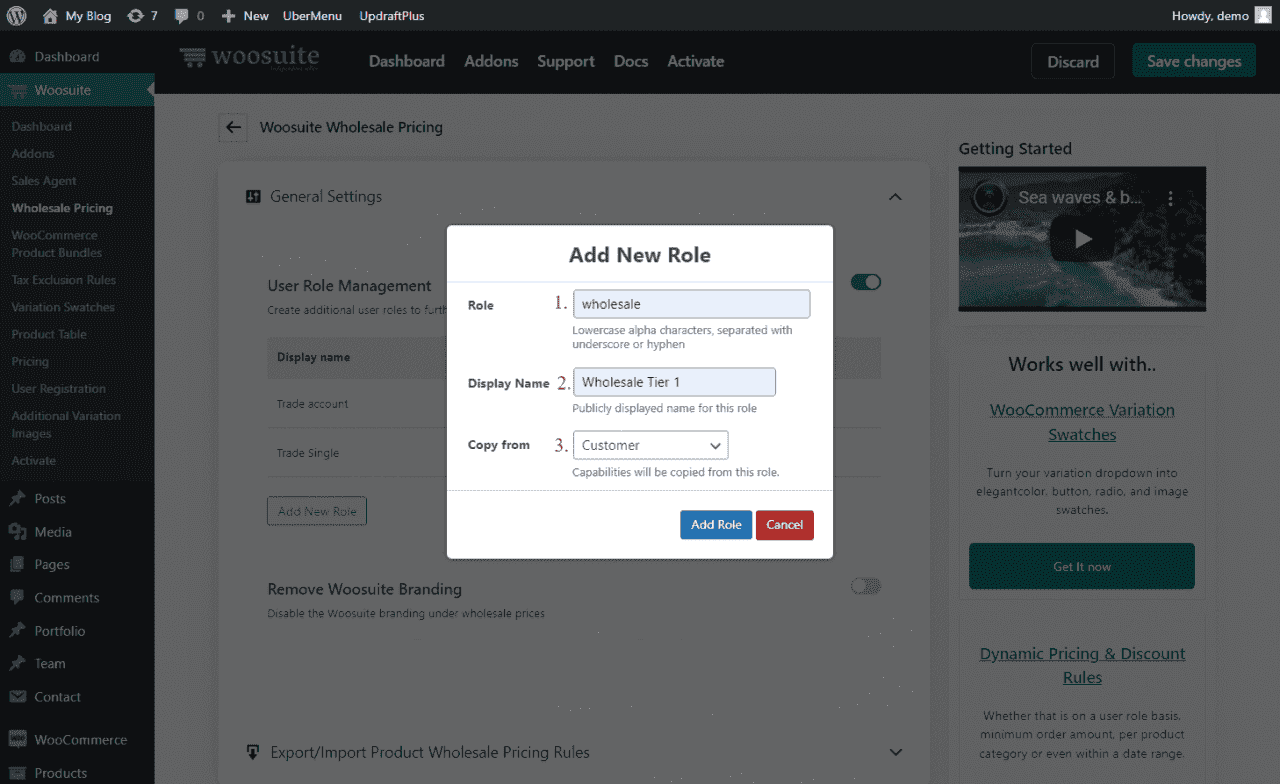Play the Getting Started video
Viewport: 1280px width, 784px height.
(x=1083, y=239)
